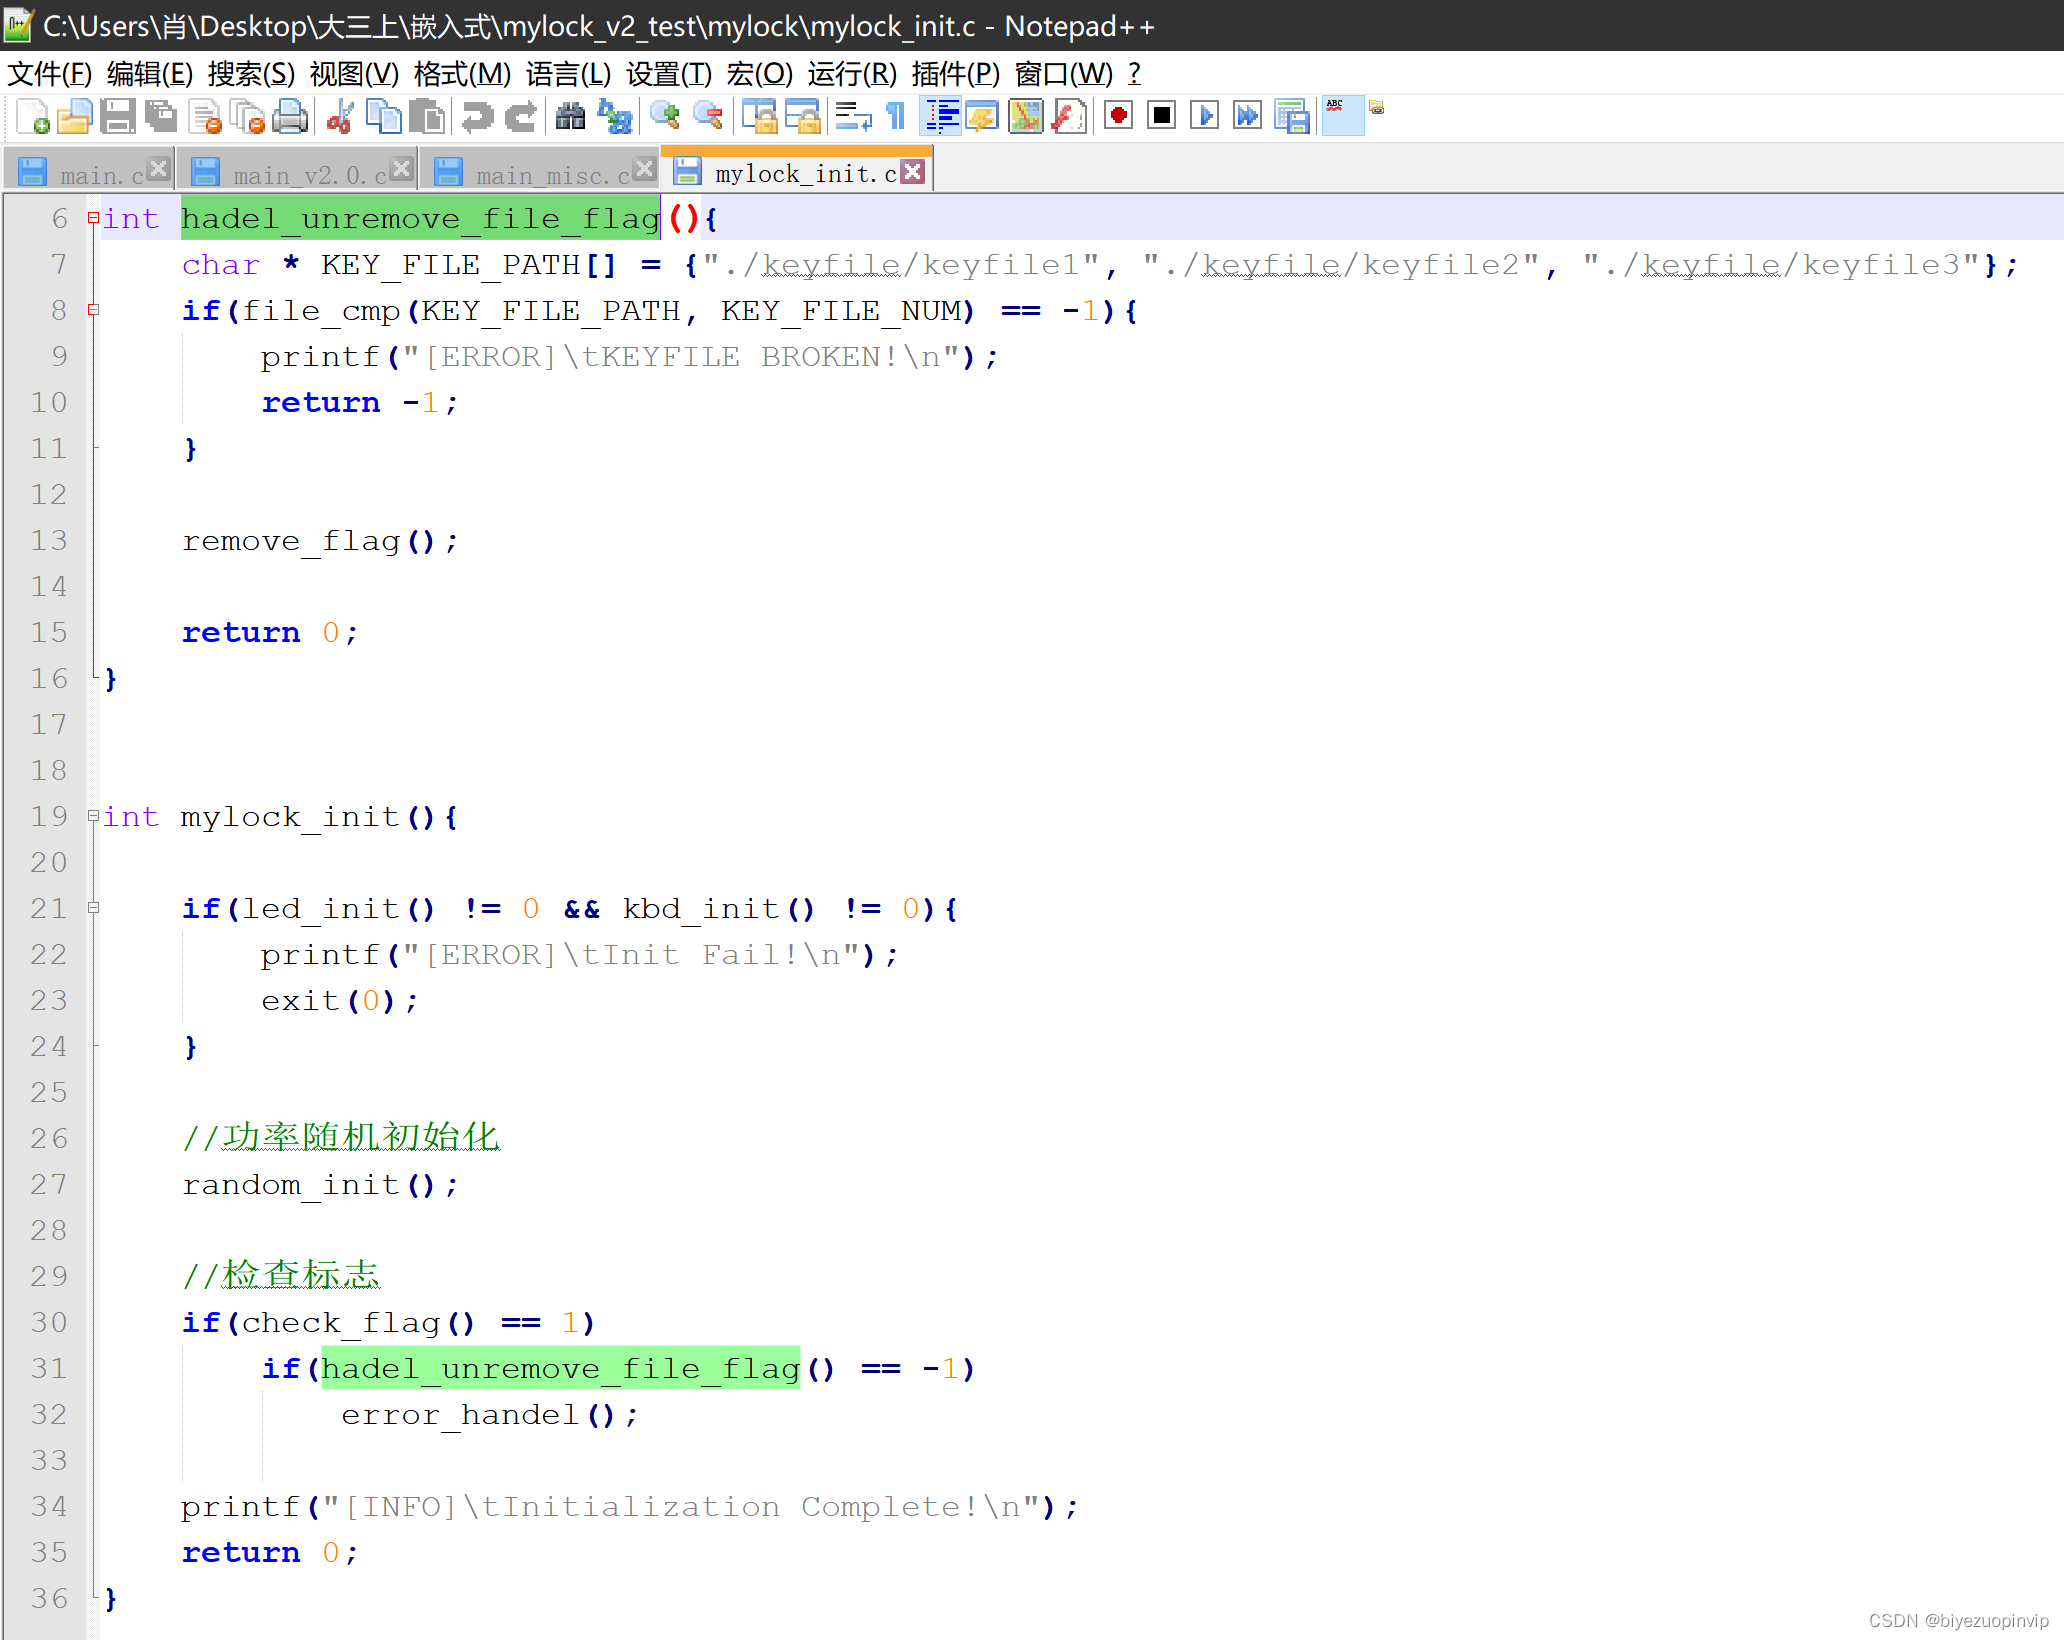The width and height of the screenshot is (2064, 1640).
Task: Click the Cut scissors icon
Action: pyautogui.click(x=340, y=117)
